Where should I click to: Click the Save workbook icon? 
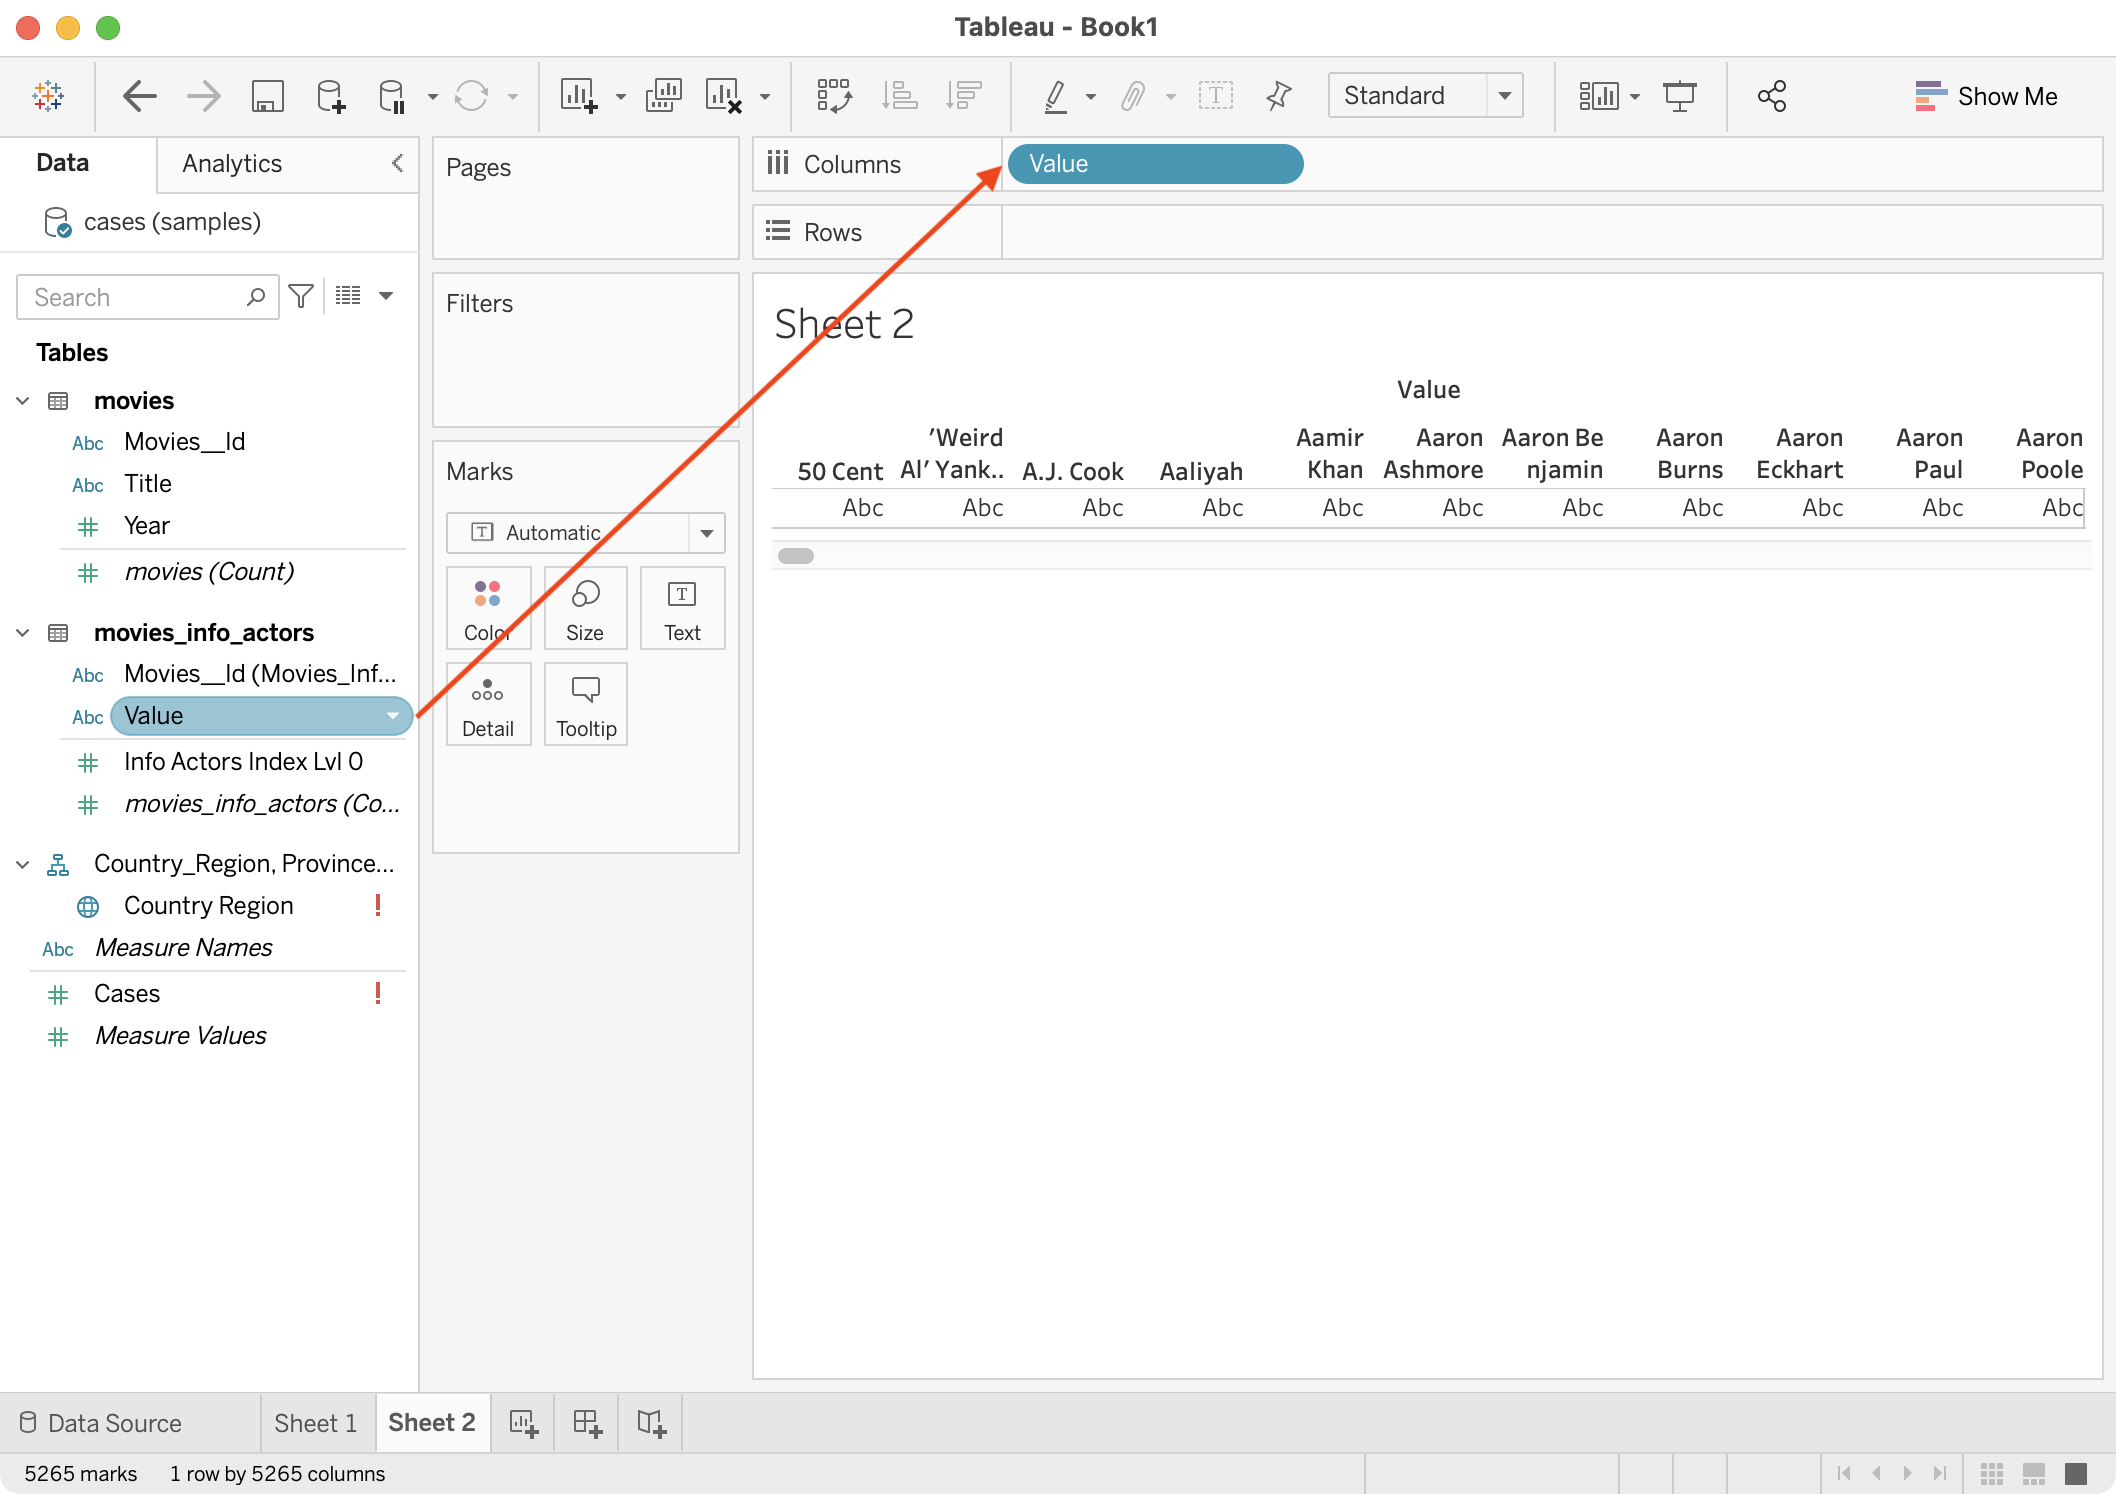267,96
